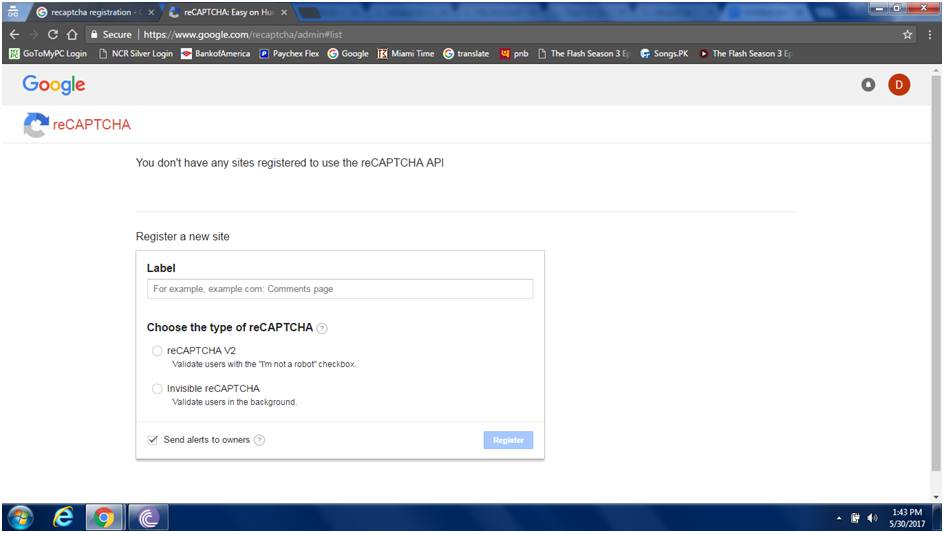Click the help icon beside reCAPTCHA type
944x533 pixels.
point(322,328)
